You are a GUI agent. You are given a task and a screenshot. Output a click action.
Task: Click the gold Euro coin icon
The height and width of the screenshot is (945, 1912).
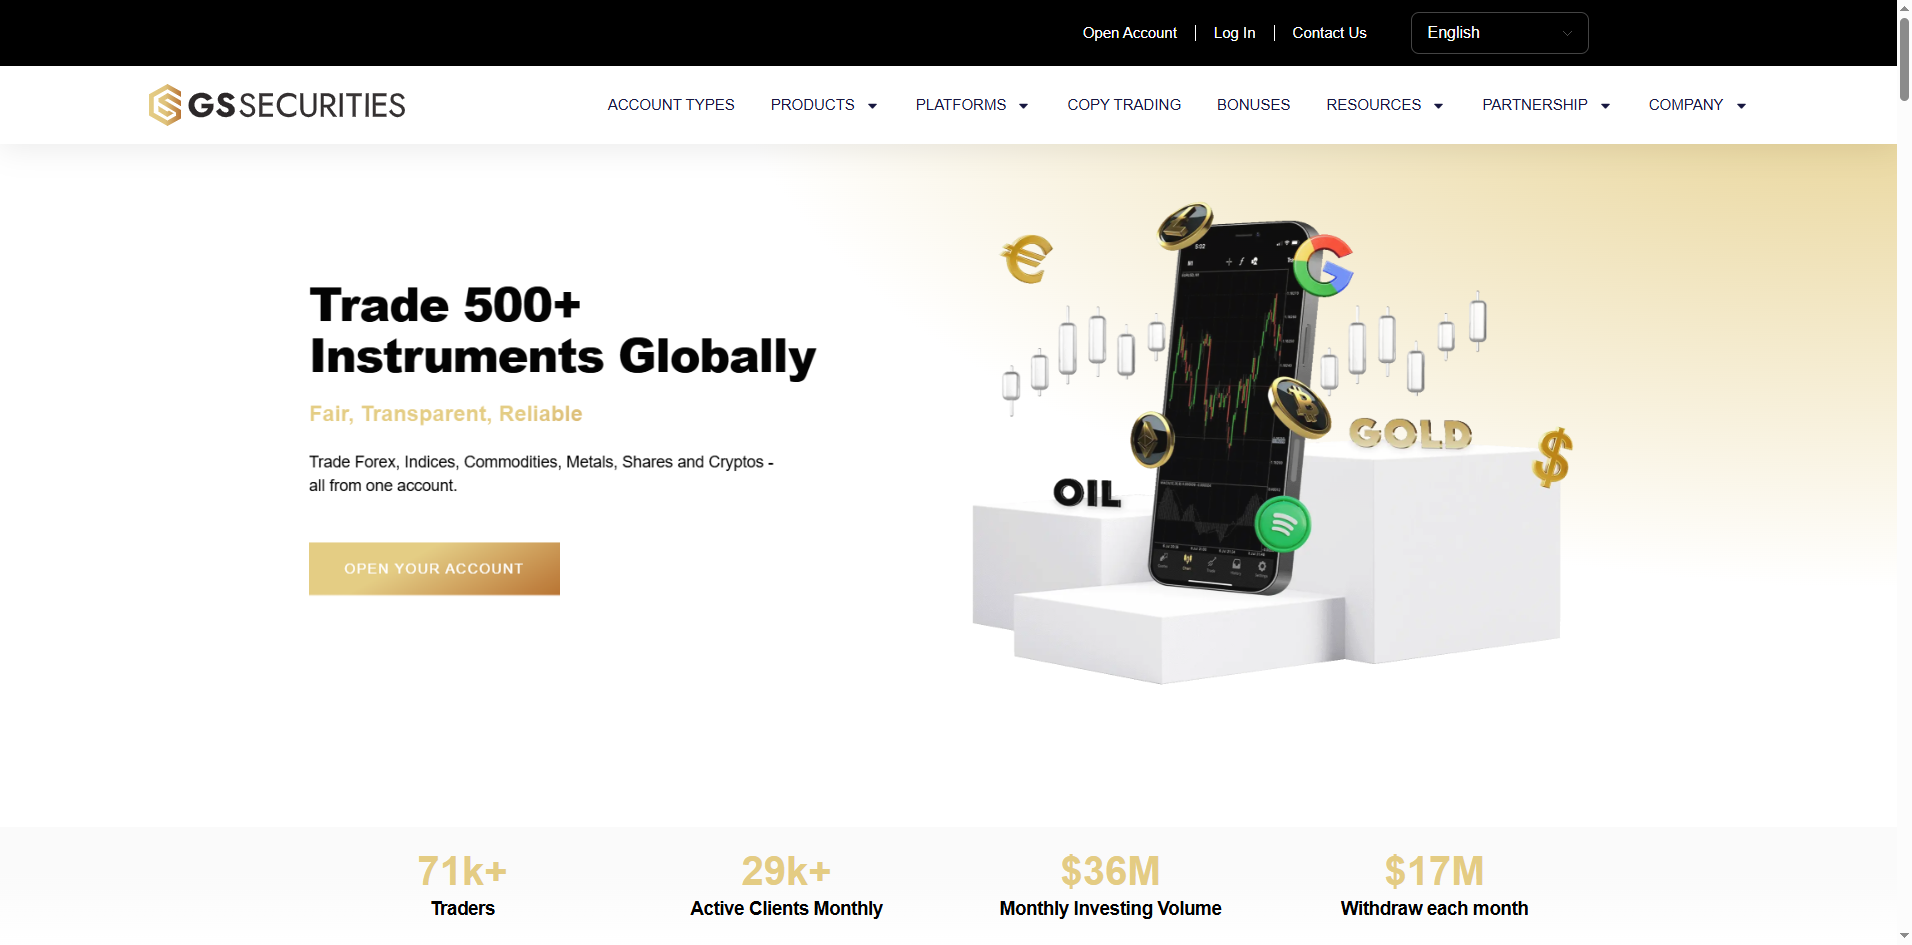tap(1027, 259)
